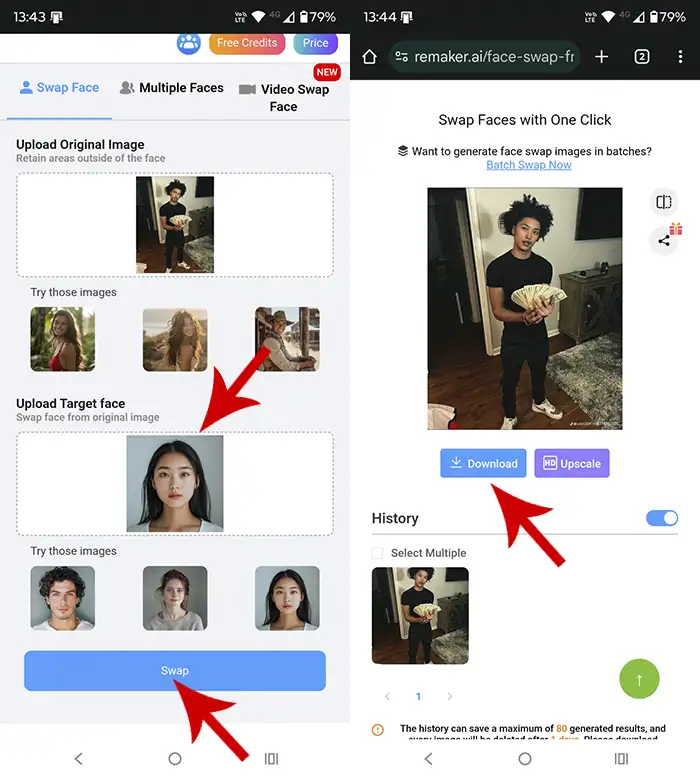Tap the green scroll-to-top arrow button
This screenshot has height=778, width=700.
point(639,679)
